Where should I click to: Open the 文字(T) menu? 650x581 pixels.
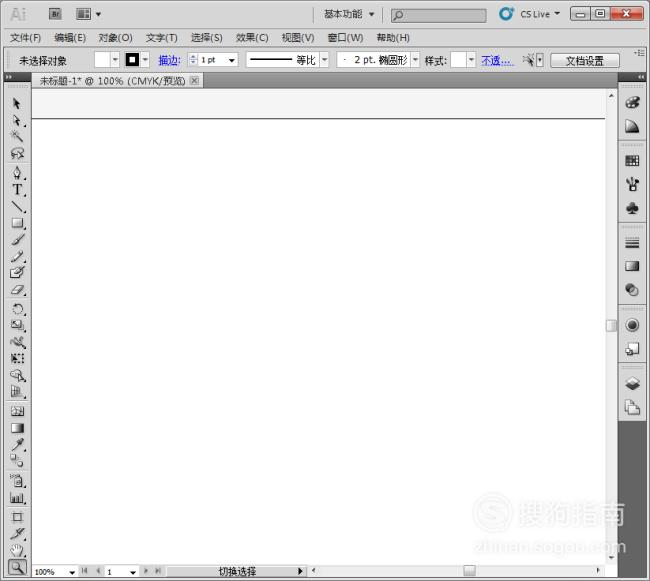coord(162,38)
